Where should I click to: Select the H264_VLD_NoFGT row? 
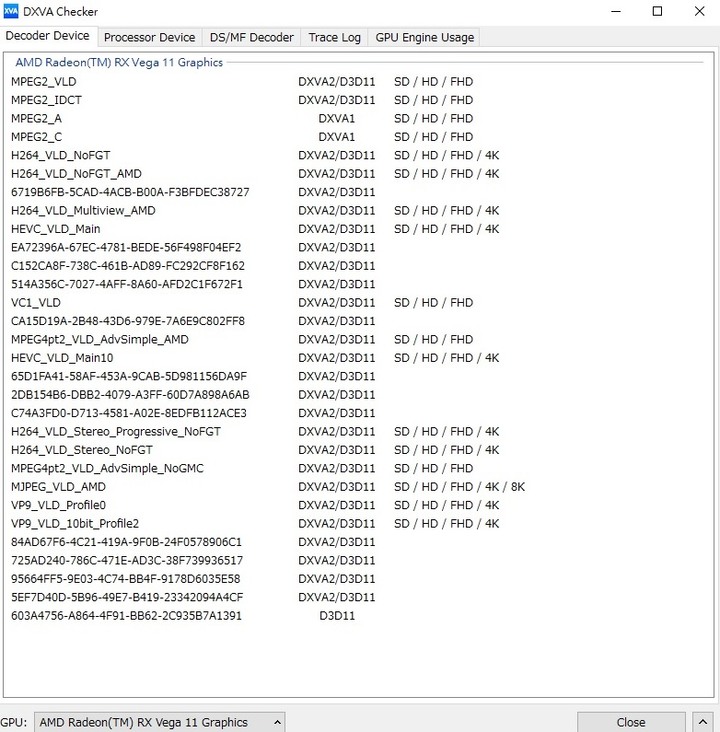255,155
